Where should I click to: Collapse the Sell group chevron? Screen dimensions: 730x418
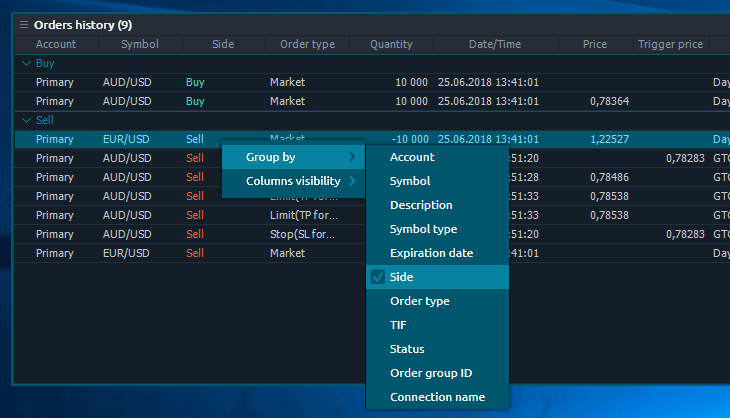[26, 120]
